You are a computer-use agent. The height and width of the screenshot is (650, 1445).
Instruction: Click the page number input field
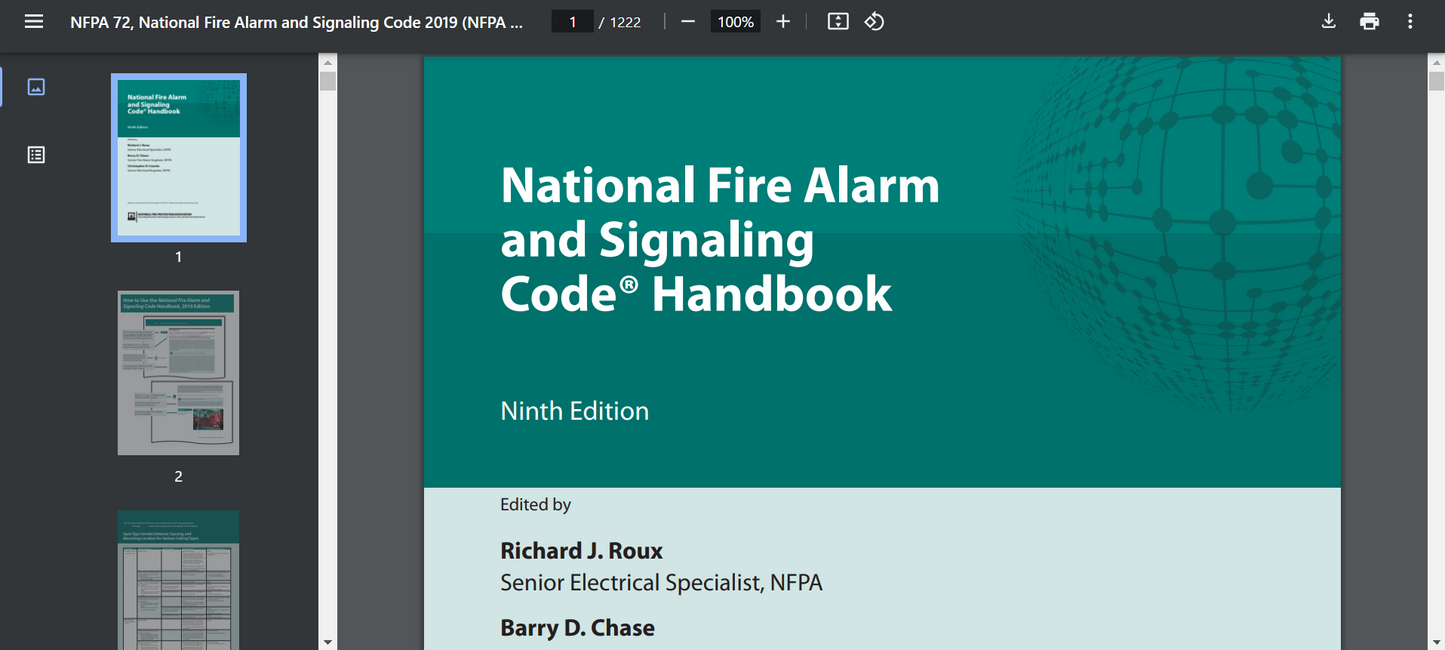[x=571, y=20]
